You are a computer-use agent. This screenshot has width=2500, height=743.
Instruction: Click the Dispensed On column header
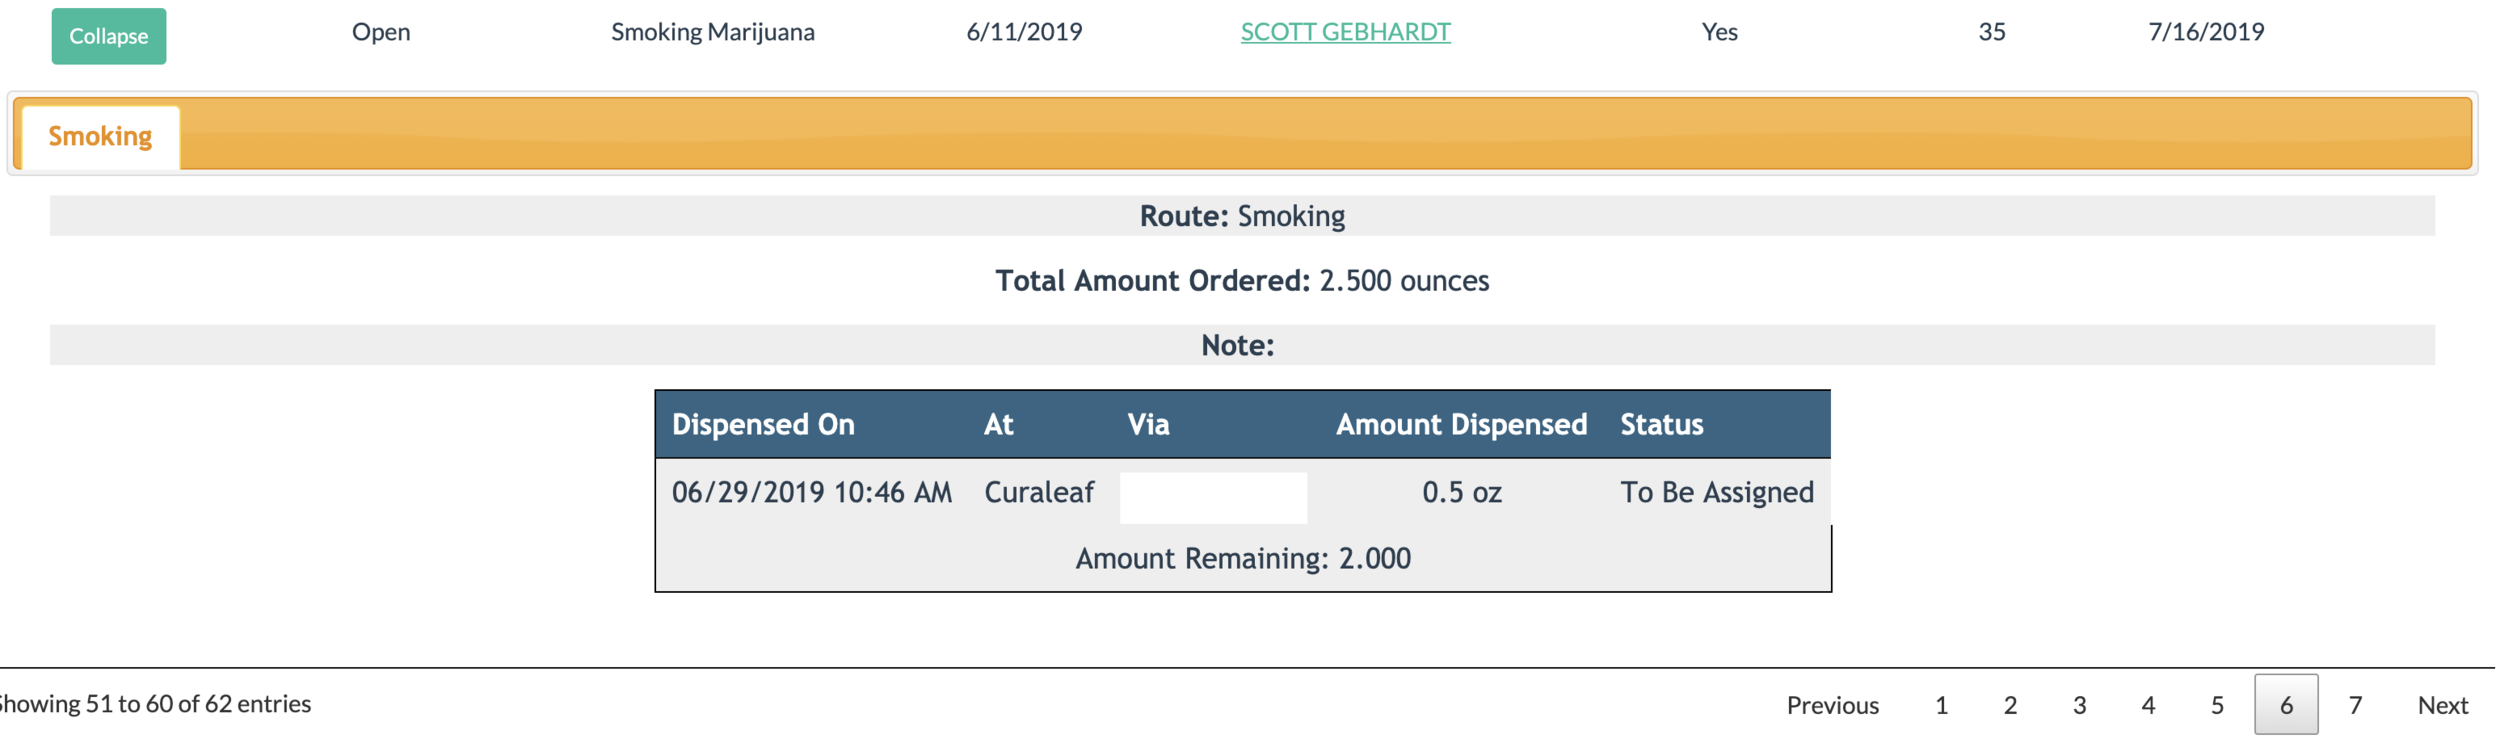(x=763, y=424)
